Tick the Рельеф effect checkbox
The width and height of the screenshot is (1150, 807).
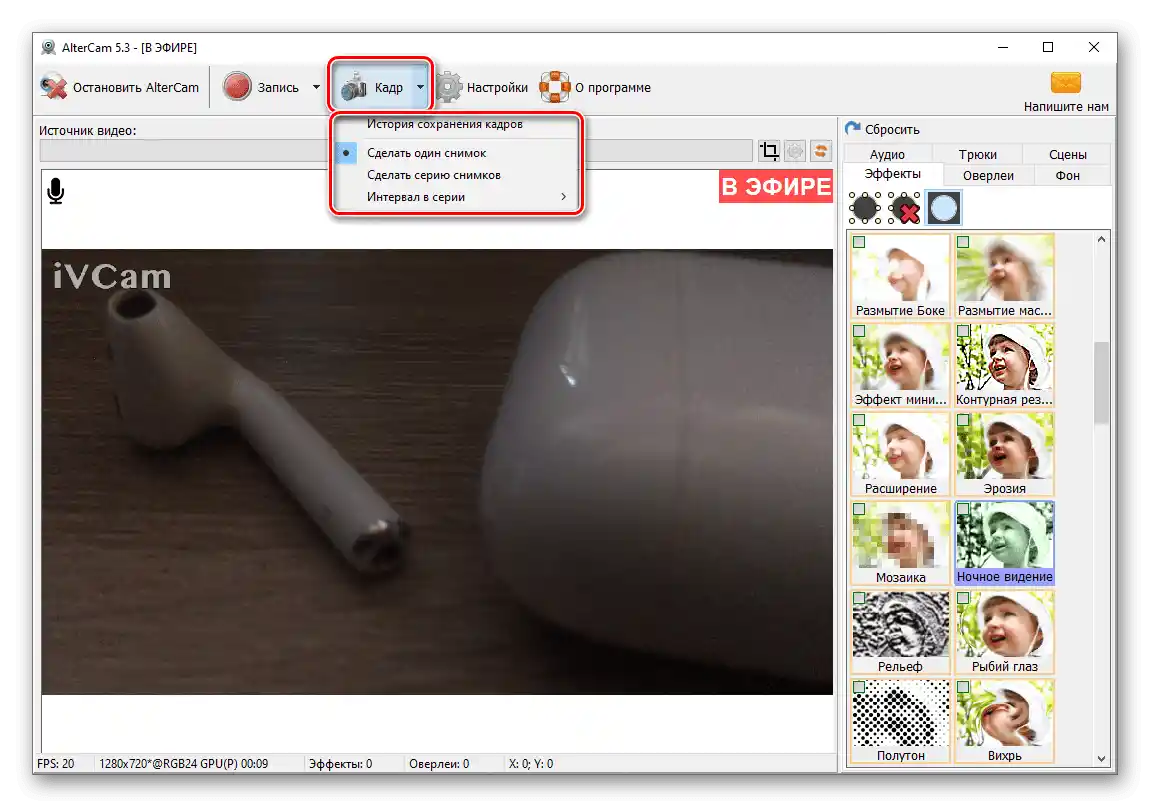(x=860, y=598)
